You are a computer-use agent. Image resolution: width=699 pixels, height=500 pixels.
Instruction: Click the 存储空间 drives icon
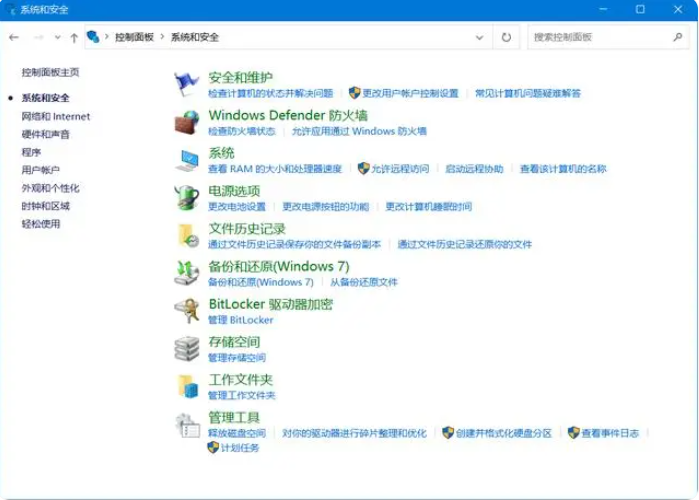[187, 348]
